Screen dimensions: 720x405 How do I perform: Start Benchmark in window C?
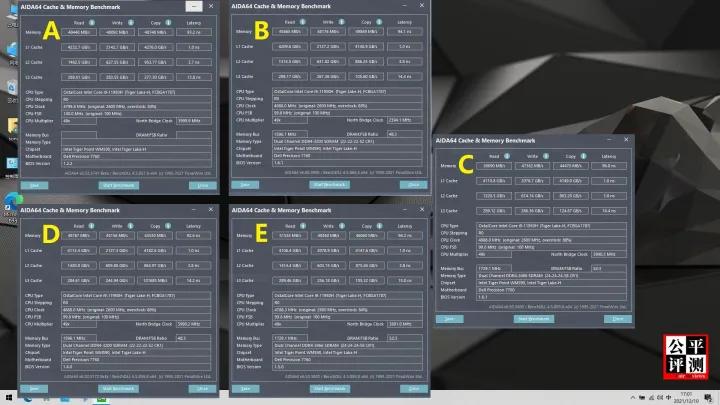coord(534,319)
